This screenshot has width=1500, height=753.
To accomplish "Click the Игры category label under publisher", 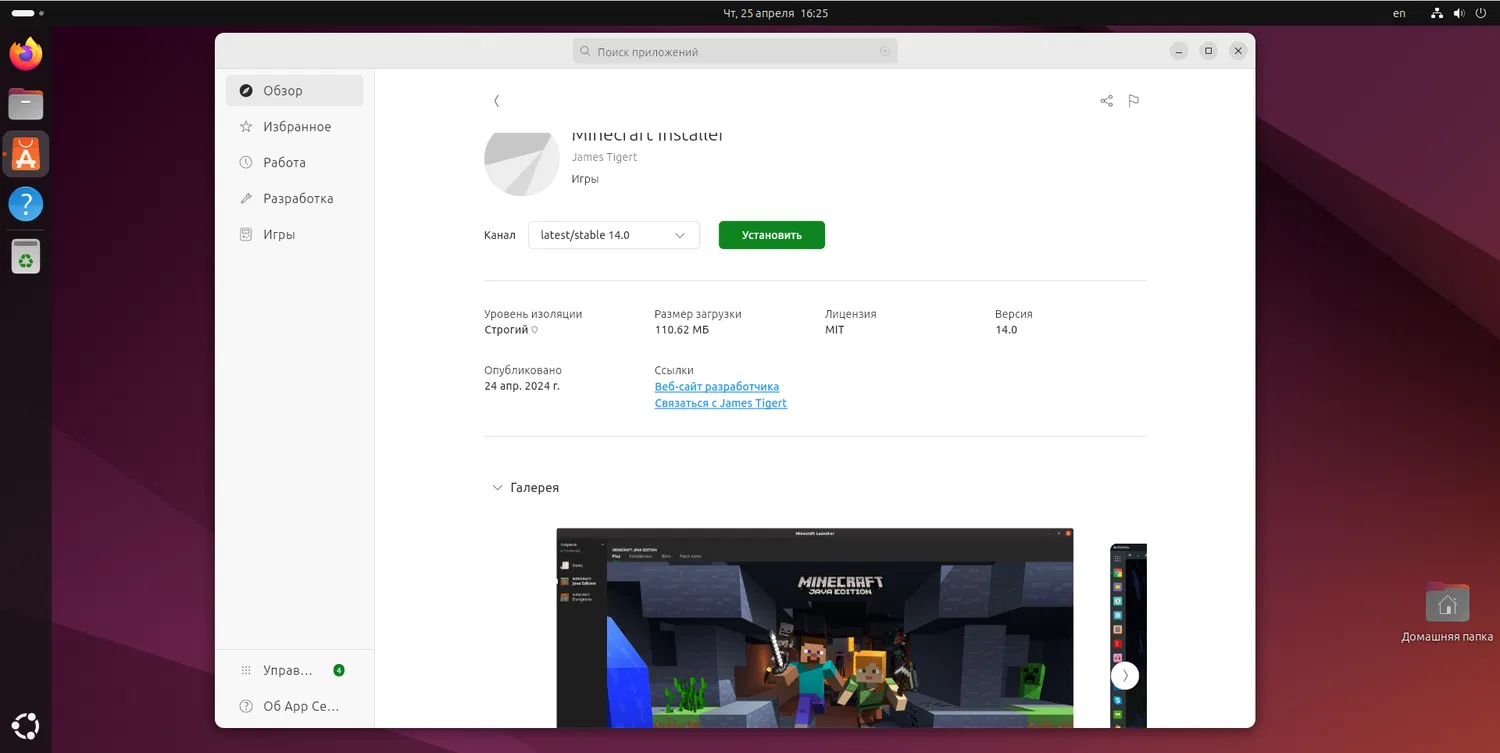I will pyautogui.click(x=585, y=179).
